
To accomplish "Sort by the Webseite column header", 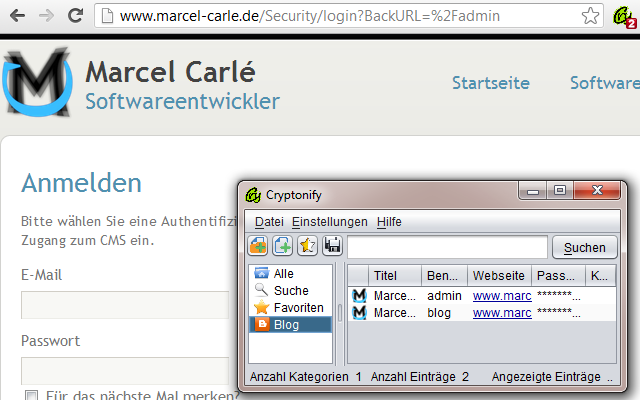I will [x=499, y=276].
